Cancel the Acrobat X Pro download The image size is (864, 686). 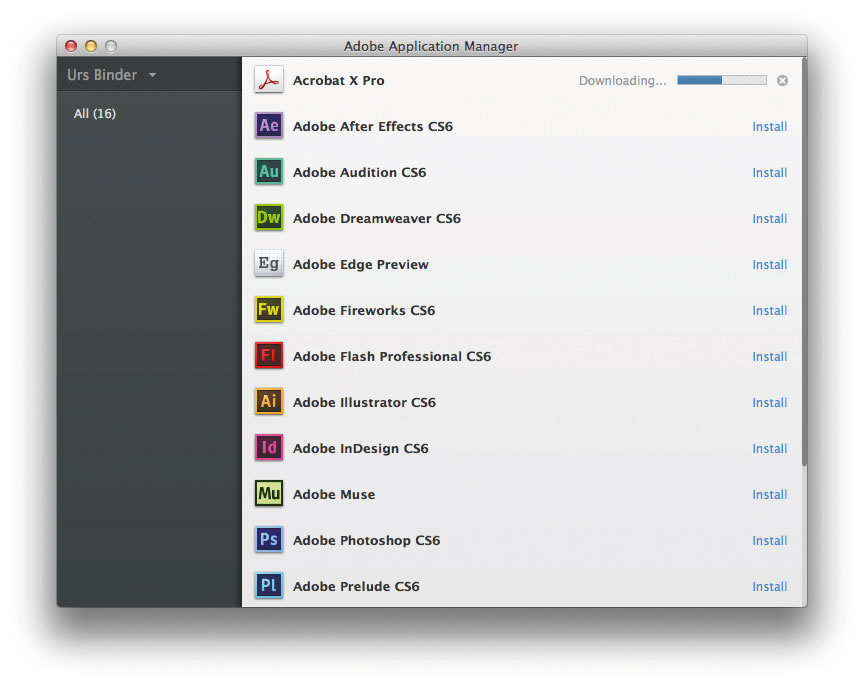[782, 80]
